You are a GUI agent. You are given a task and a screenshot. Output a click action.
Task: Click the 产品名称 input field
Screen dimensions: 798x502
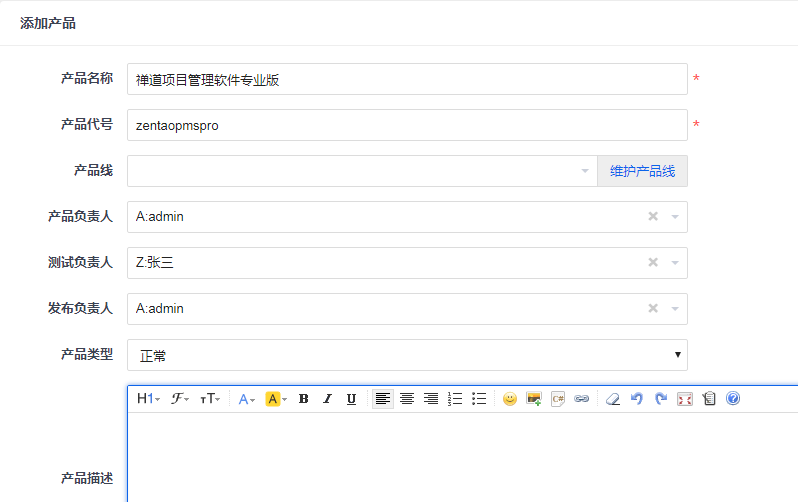coord(407,79)
